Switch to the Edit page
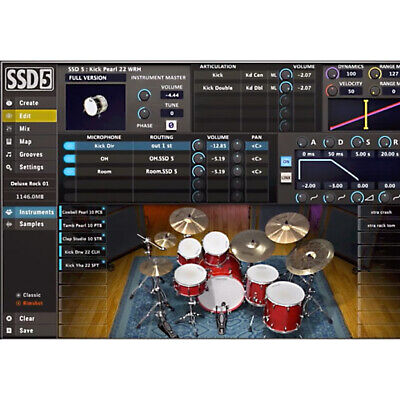The height and width of the screenshot is (400, 400). [29, 116]
